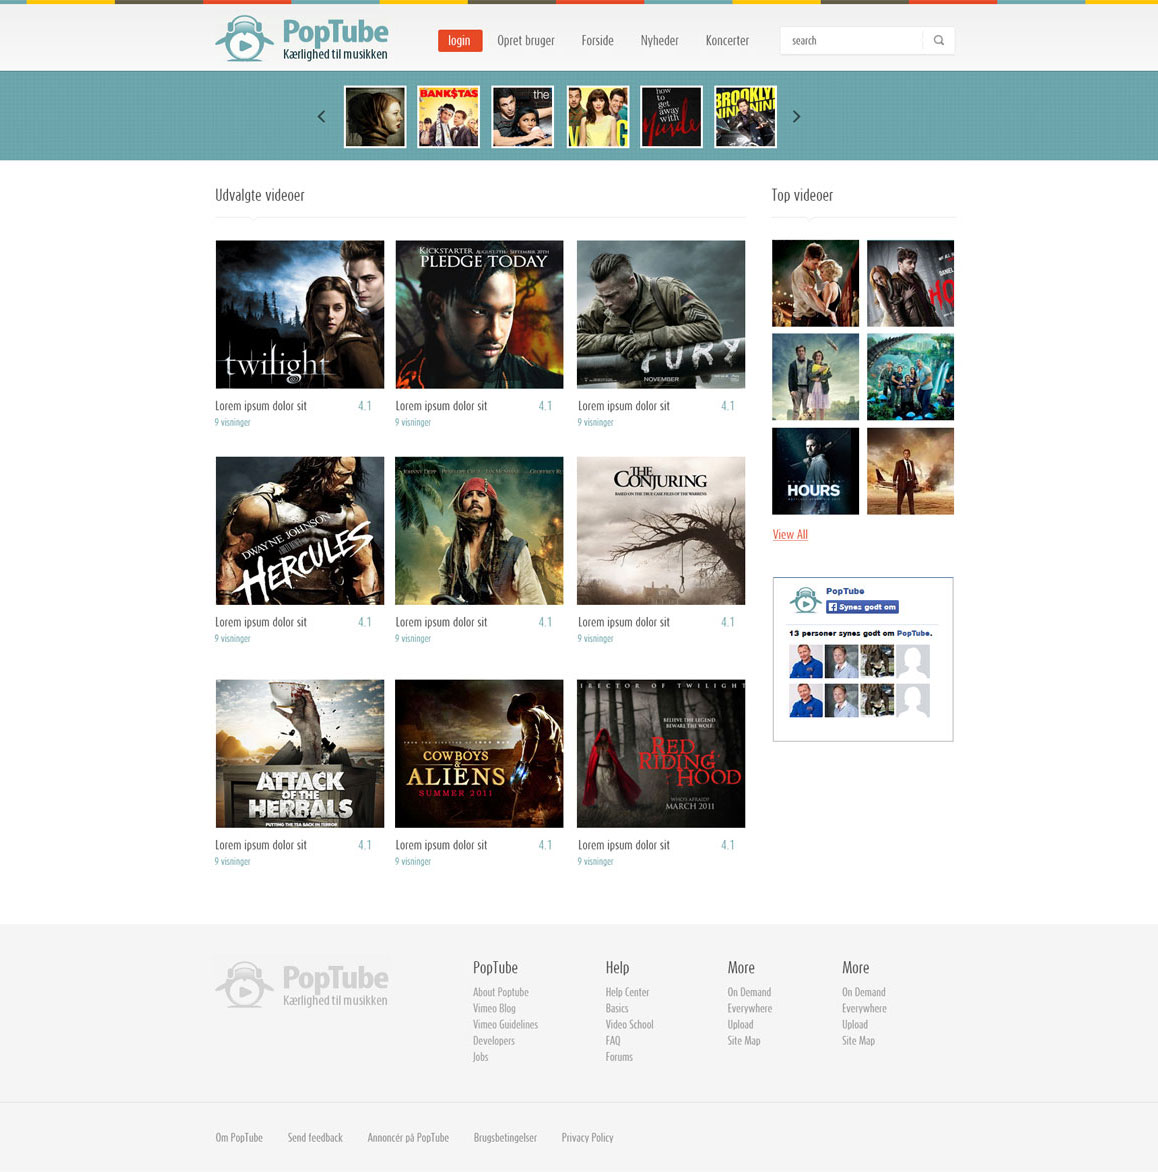Open the Conjuring video poster
The image size is (1158, 1172).
pos(661,531)
